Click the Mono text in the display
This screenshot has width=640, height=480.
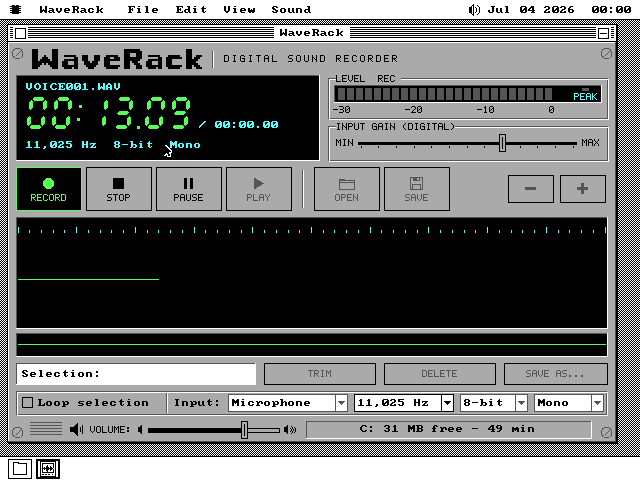(x=185, y=144)
